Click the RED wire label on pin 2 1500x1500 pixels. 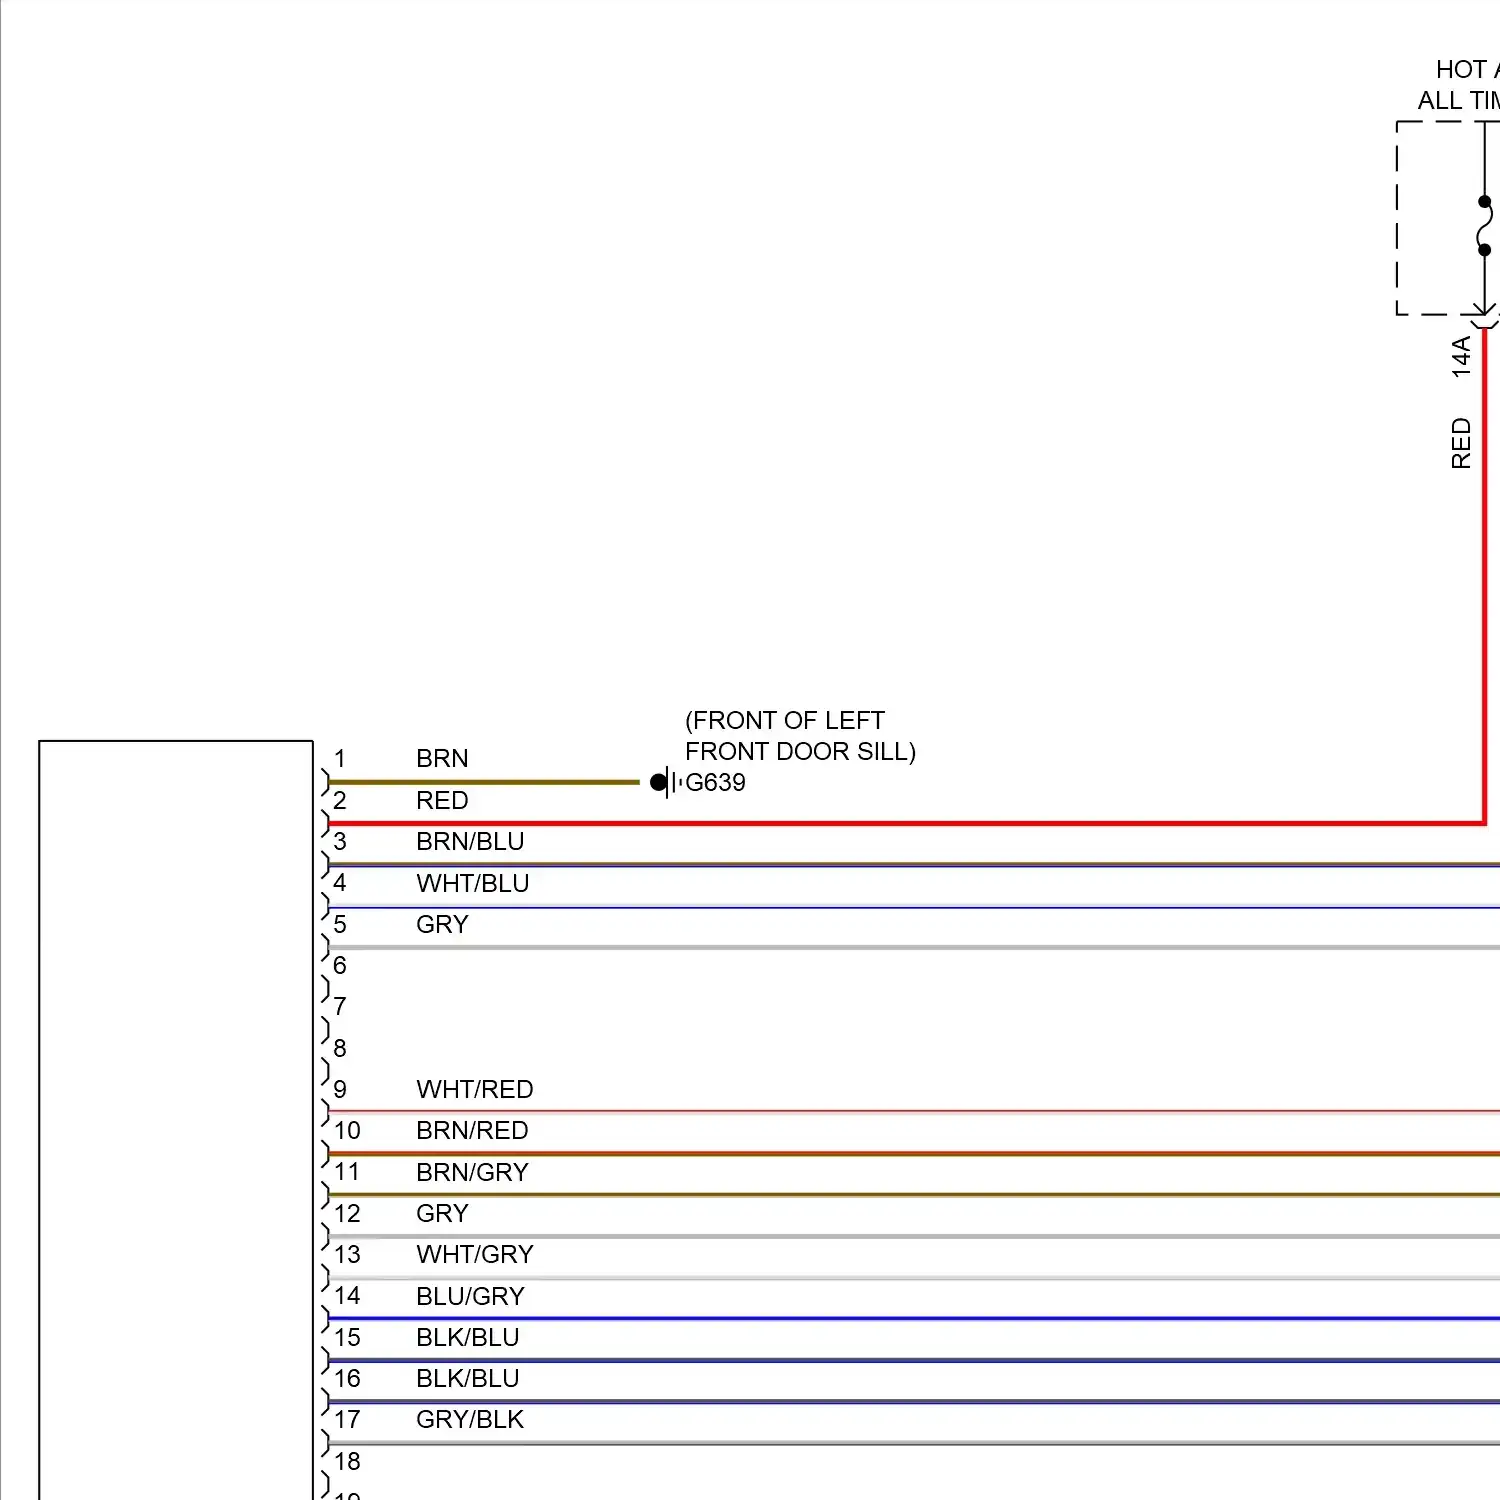442,800
